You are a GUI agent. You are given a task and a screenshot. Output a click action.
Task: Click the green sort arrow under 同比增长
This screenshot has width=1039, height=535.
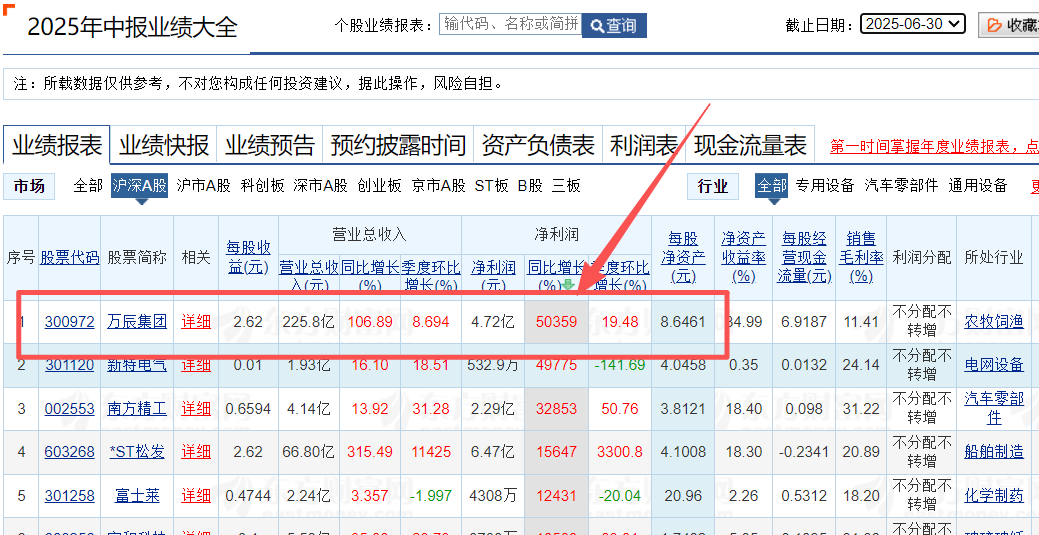point(567,286)
